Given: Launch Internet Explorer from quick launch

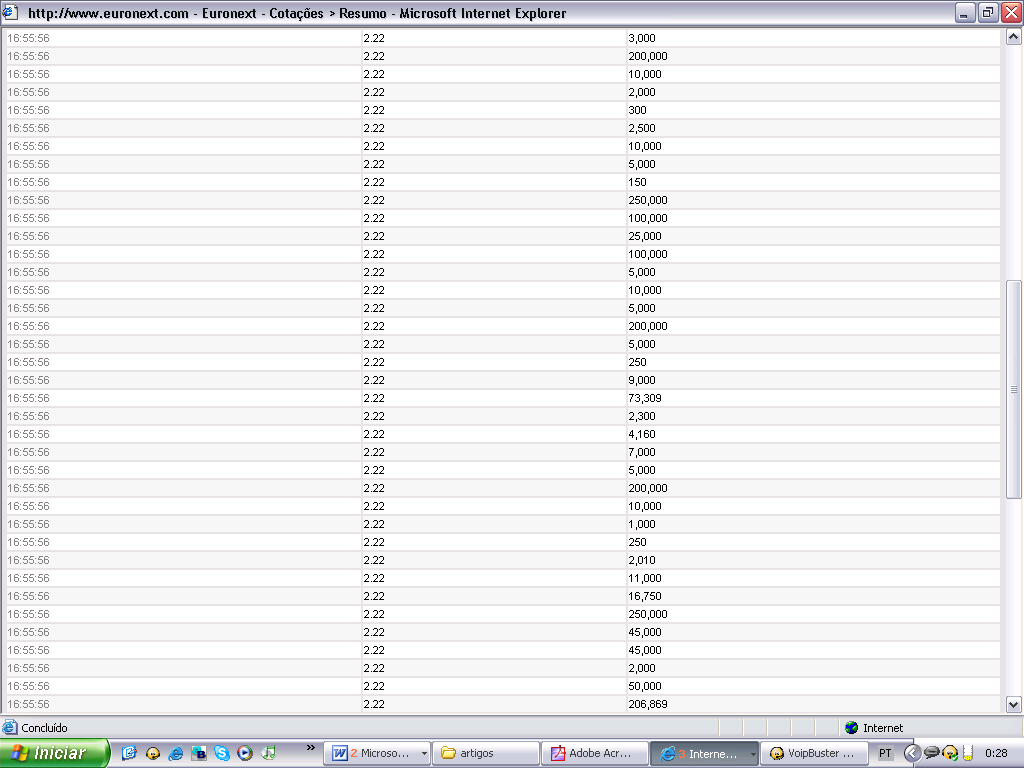Looking at the screenshot, I should point(175,753).
